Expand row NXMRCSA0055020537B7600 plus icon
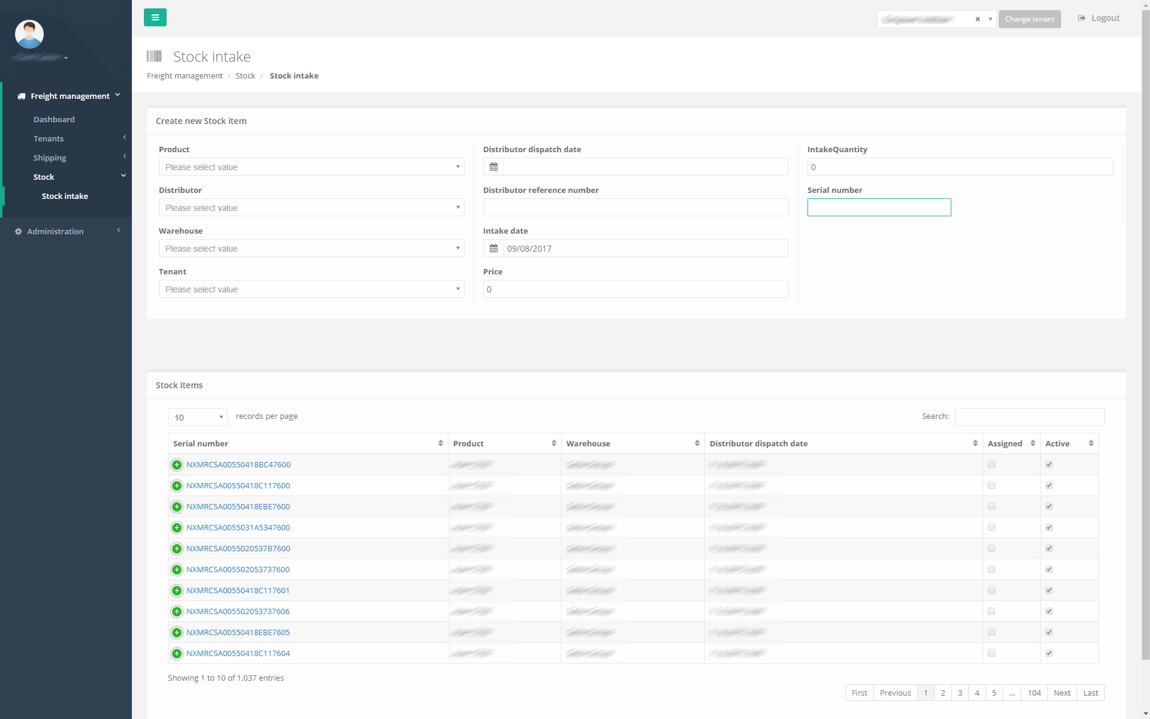 177,549
